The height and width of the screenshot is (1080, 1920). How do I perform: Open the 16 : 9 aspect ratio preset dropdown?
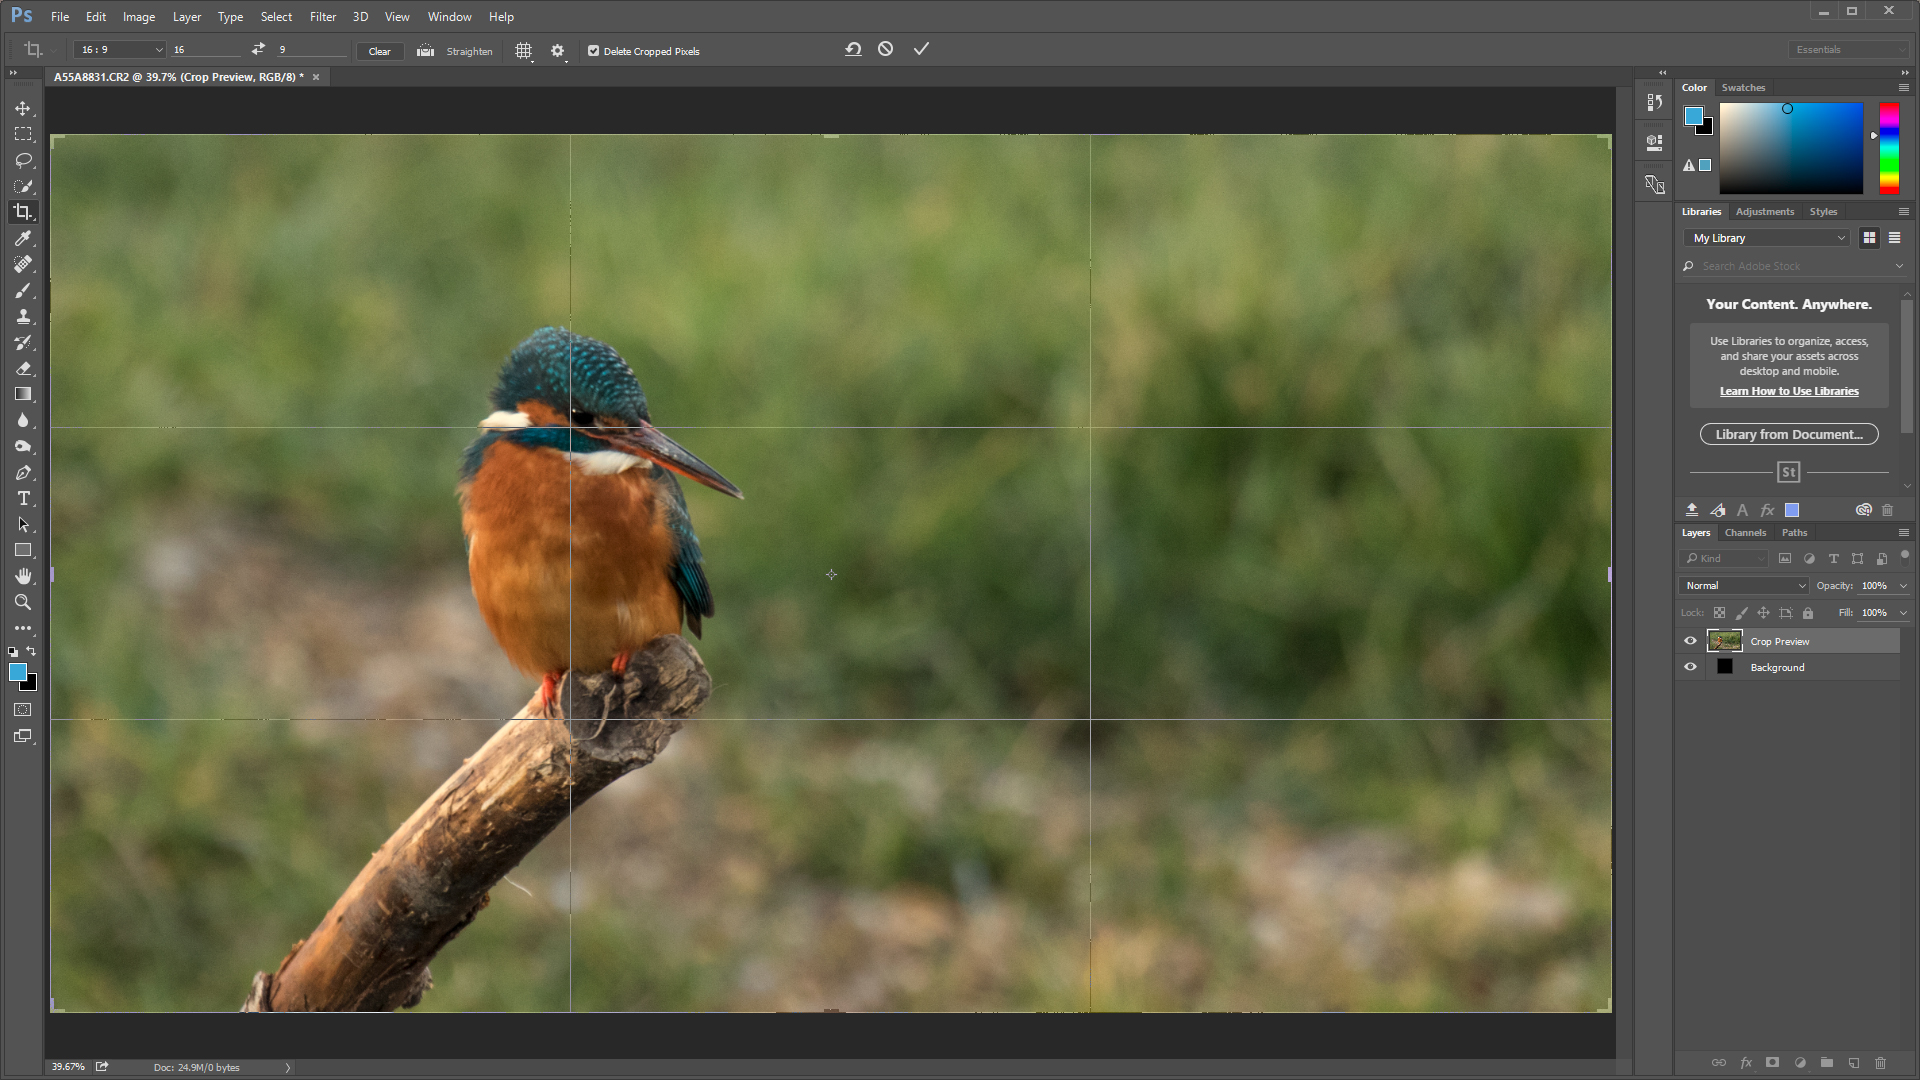click(x=120, y=49)
